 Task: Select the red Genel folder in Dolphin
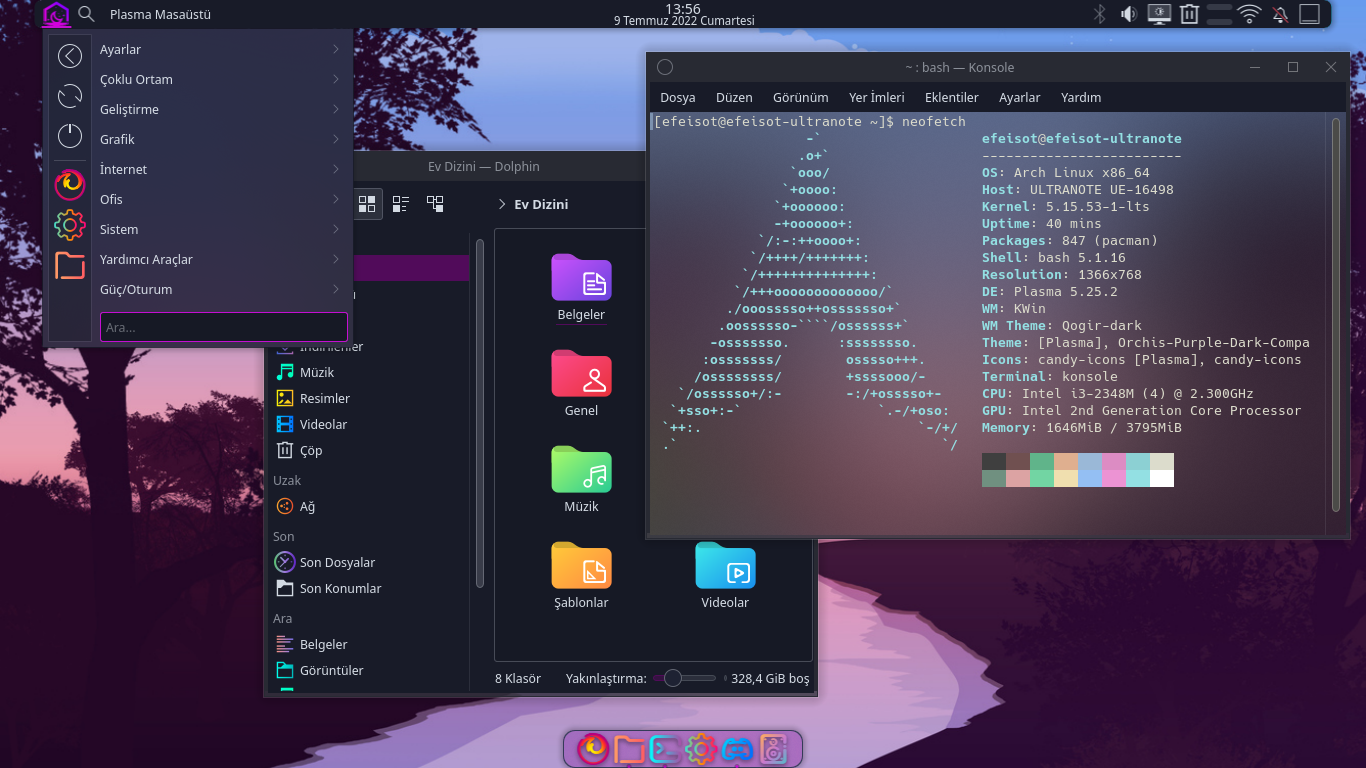click(581, 383)
